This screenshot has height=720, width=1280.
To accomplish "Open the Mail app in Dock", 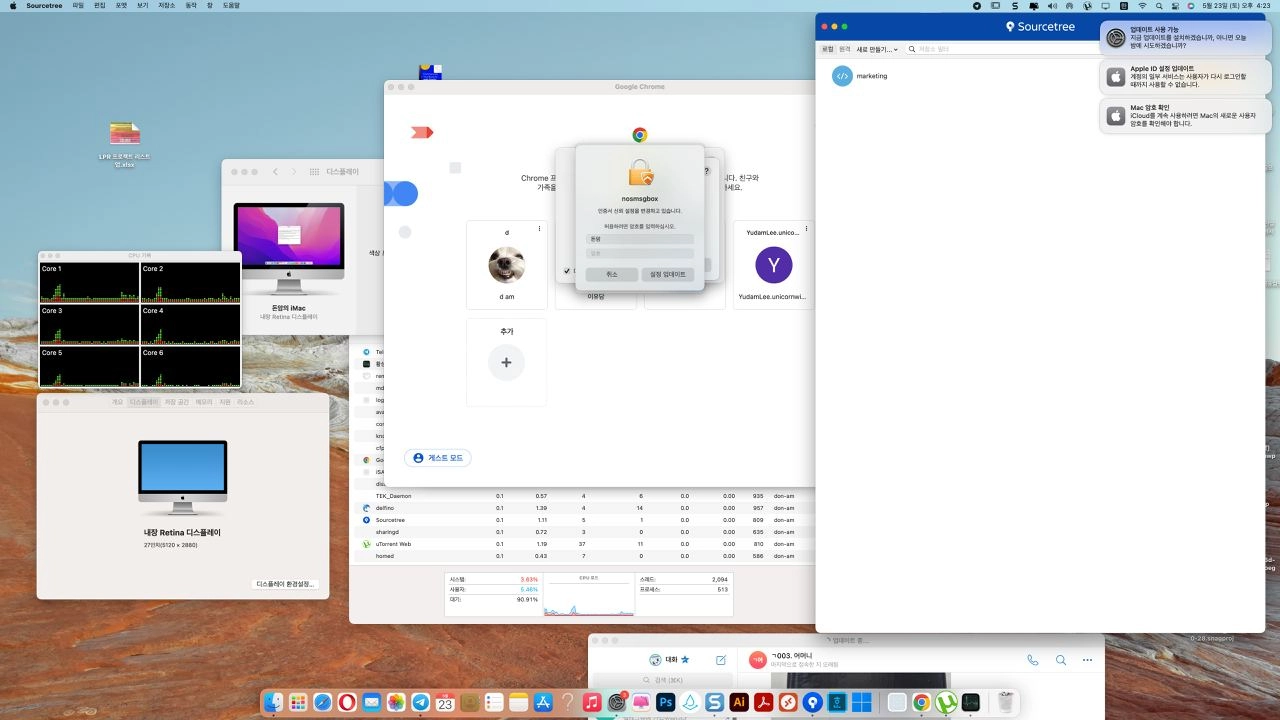I will pos(372,703).
